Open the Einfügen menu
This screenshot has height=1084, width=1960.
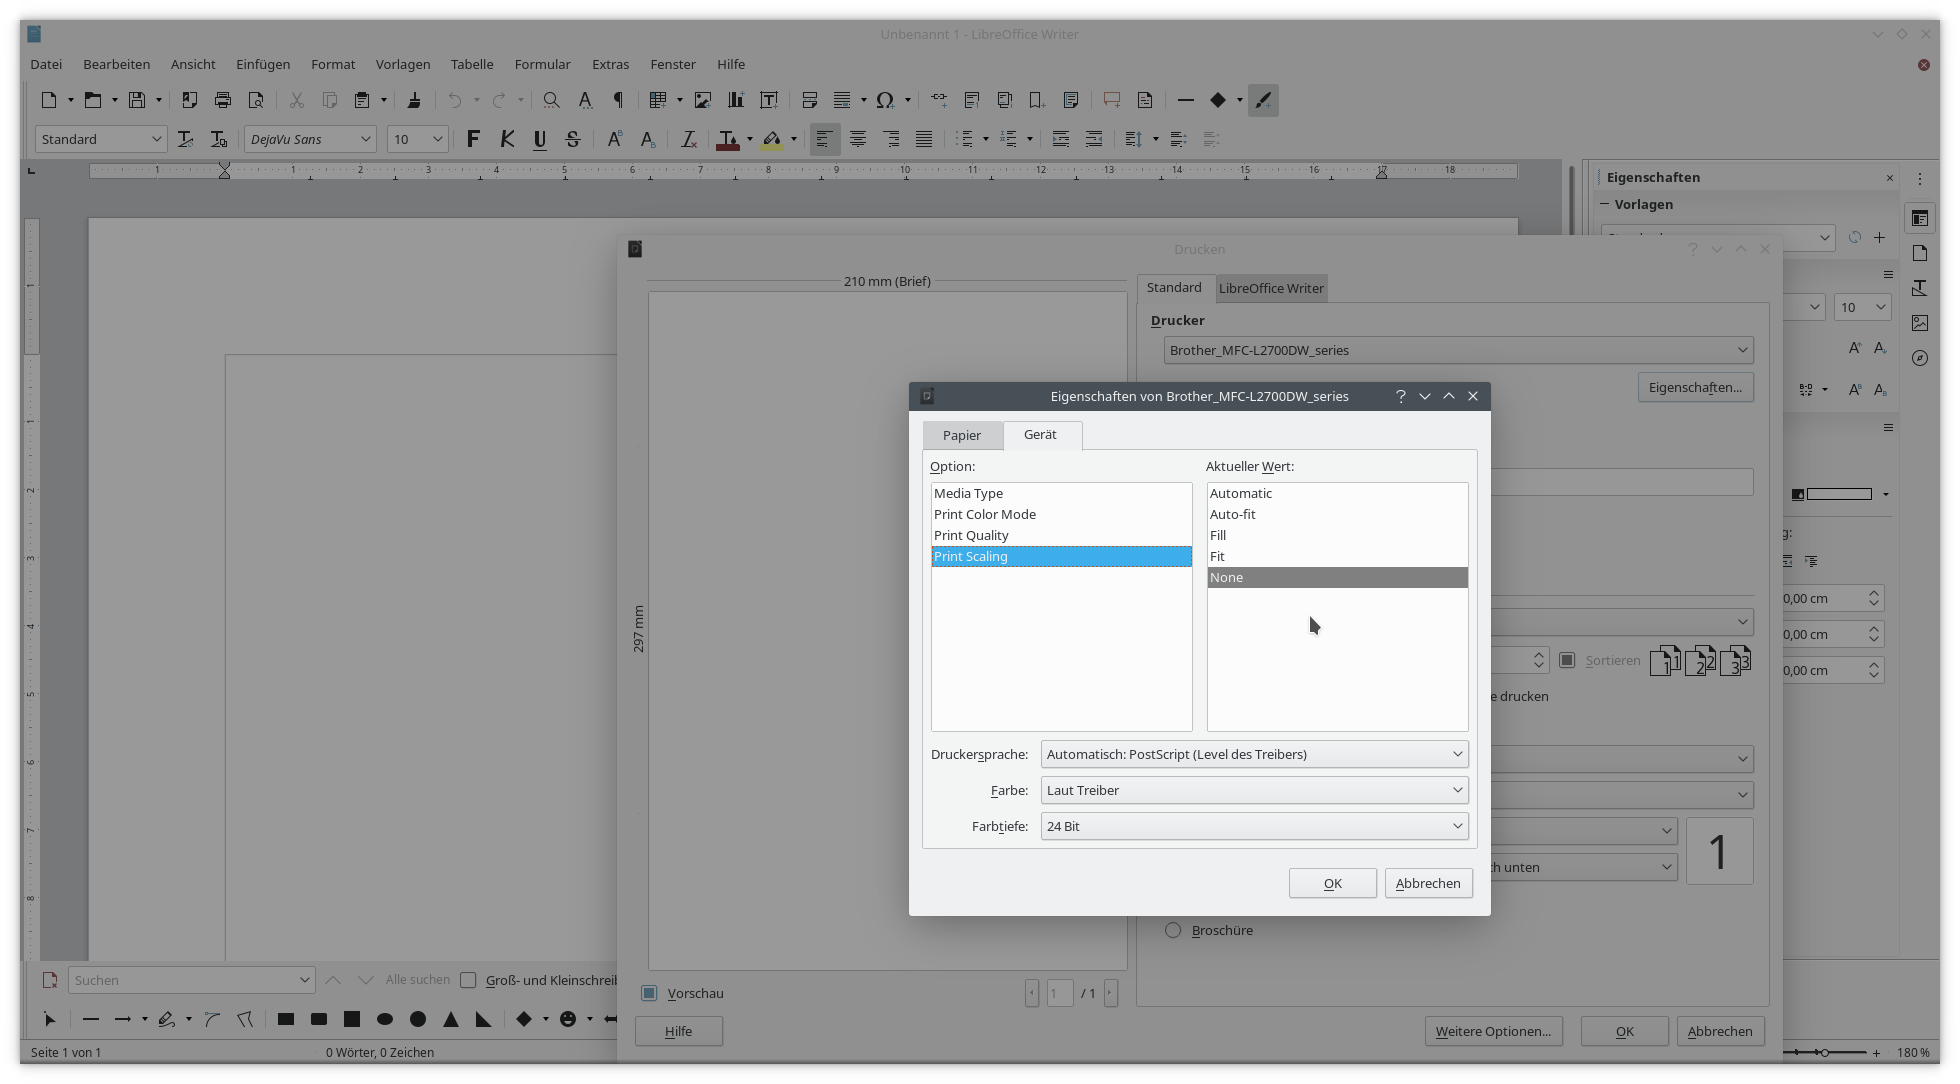click(x=263, y=64)
